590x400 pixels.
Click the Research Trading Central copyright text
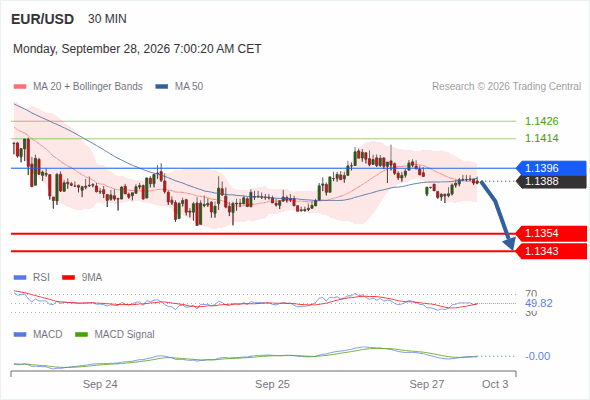tap(506, 87)
